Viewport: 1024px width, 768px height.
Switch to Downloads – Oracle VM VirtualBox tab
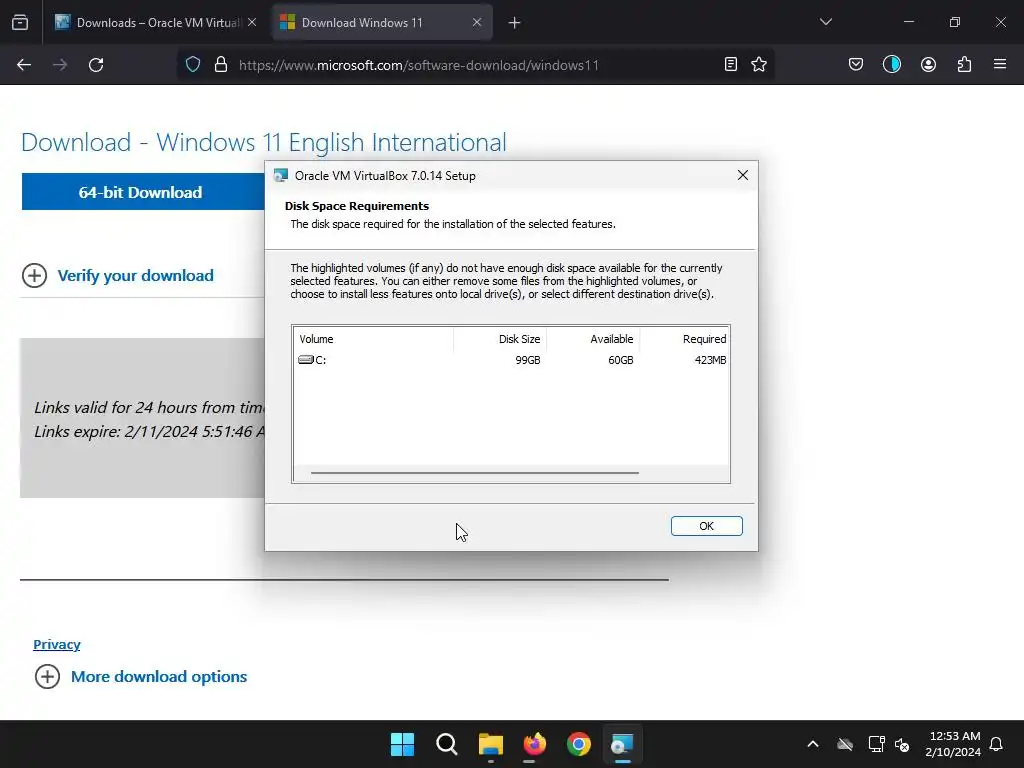click(x=155, y=23)
